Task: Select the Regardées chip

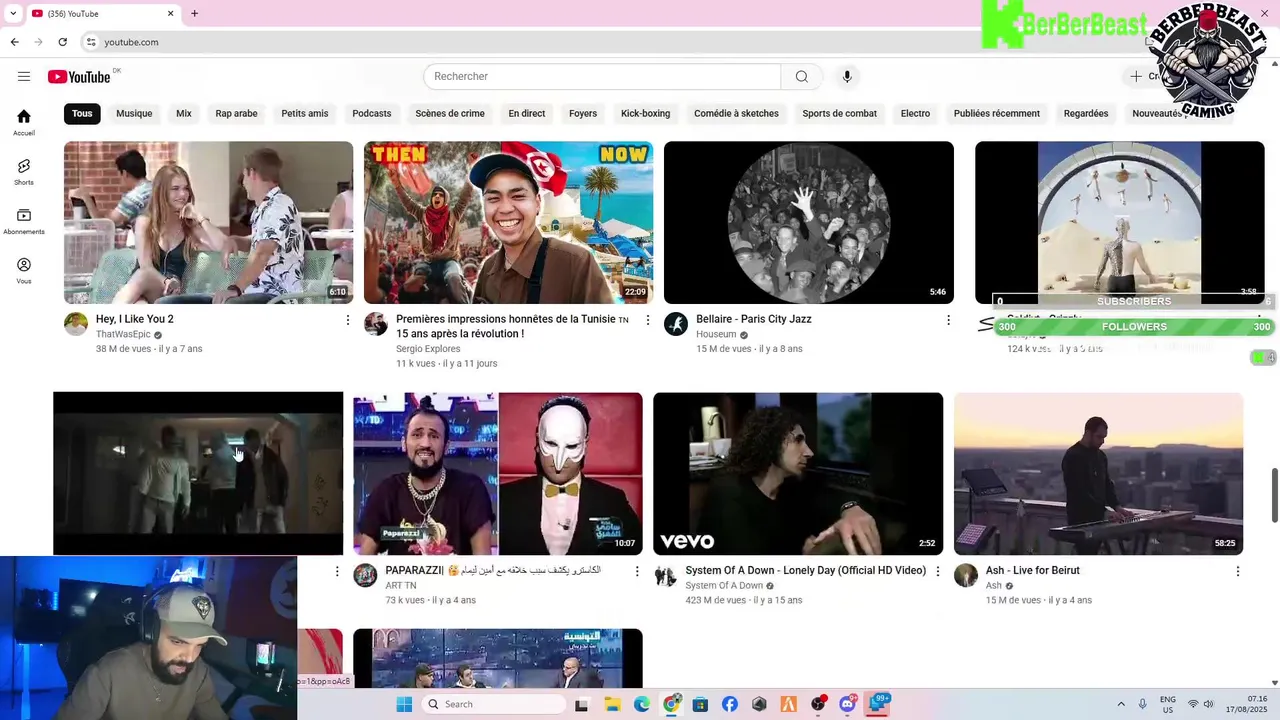Action: click(1086, 113)
